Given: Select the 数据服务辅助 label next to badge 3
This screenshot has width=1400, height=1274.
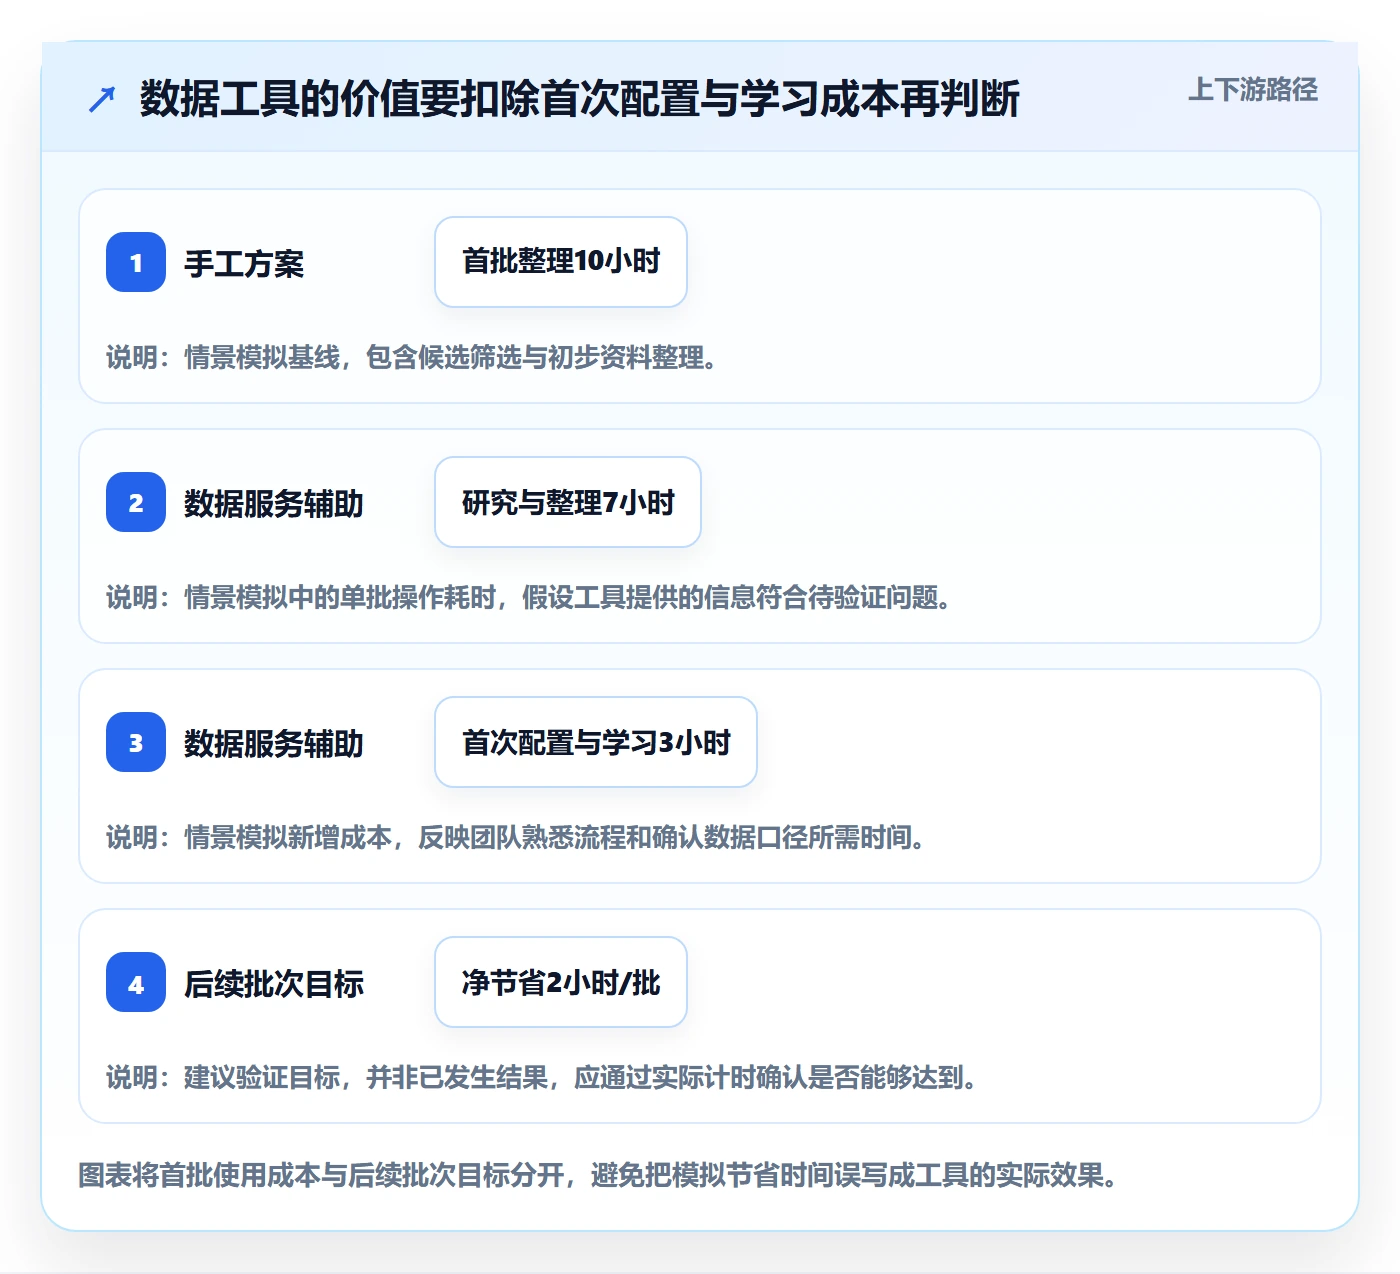Looking at the screenshot, I should 274,744.
